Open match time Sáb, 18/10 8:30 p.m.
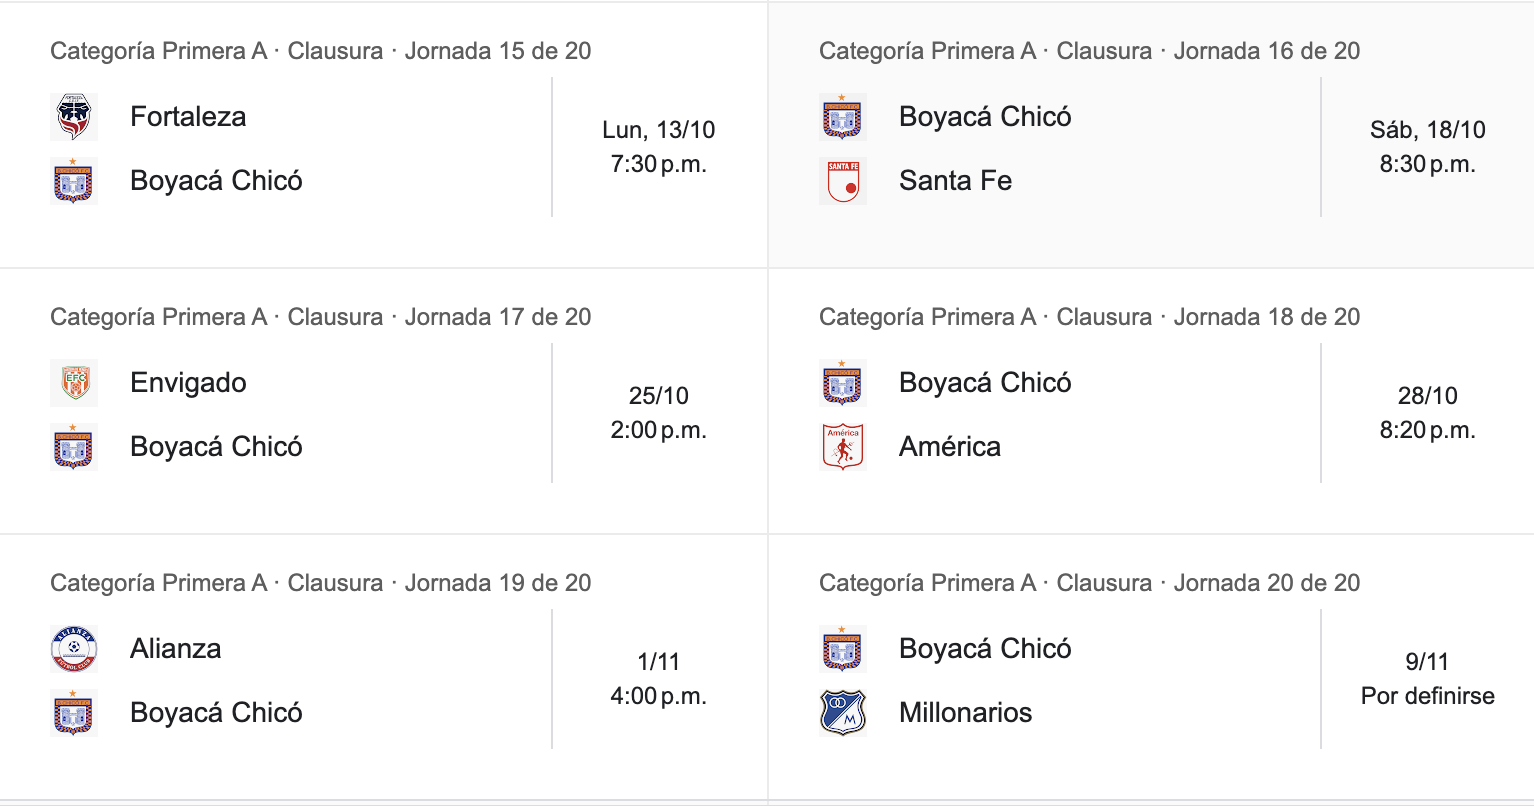 coord(1427,147)
